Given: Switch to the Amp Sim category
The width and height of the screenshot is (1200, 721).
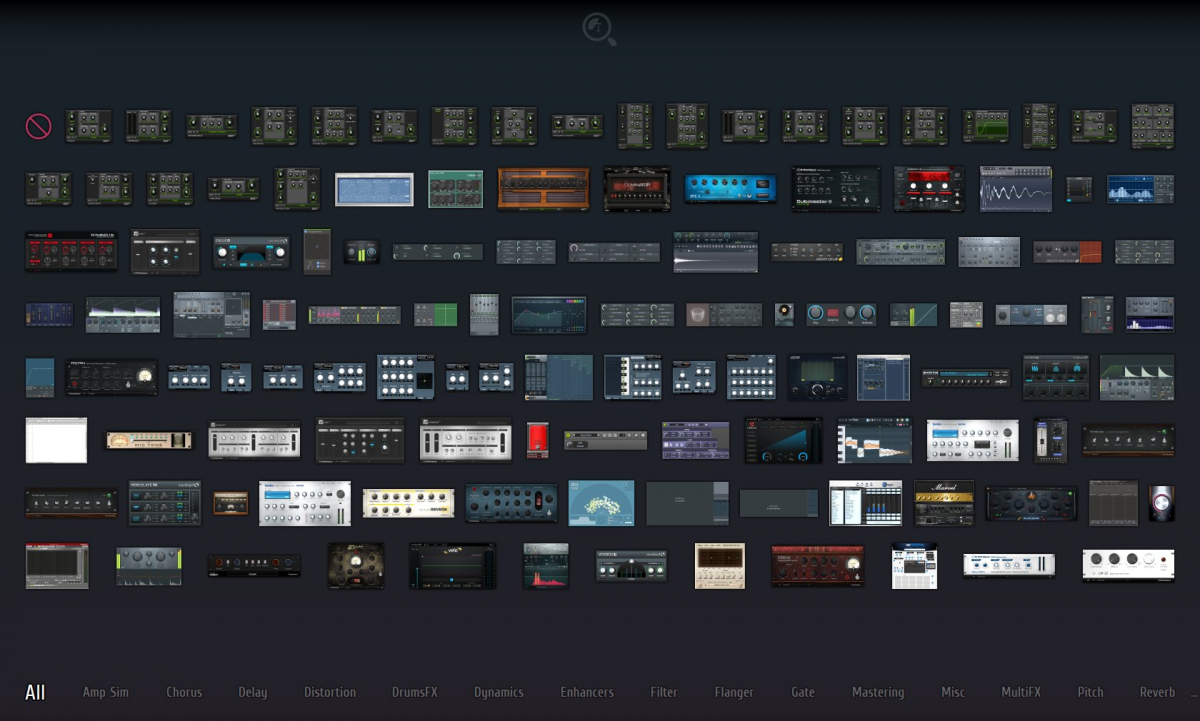Looking at the screenshot, I should tap(106, 692).
